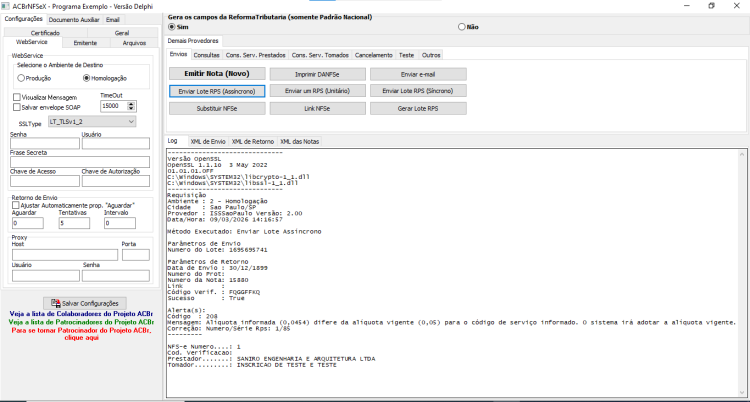Click log line Provedor : ISSSaoPaulo Versão: 2.00
This screenshot has height=402, width=750.
(x=234, y=213)
